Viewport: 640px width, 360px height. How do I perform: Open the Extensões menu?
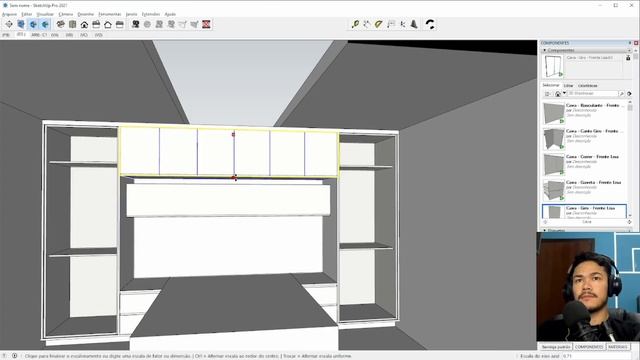[x=151, y=14]
